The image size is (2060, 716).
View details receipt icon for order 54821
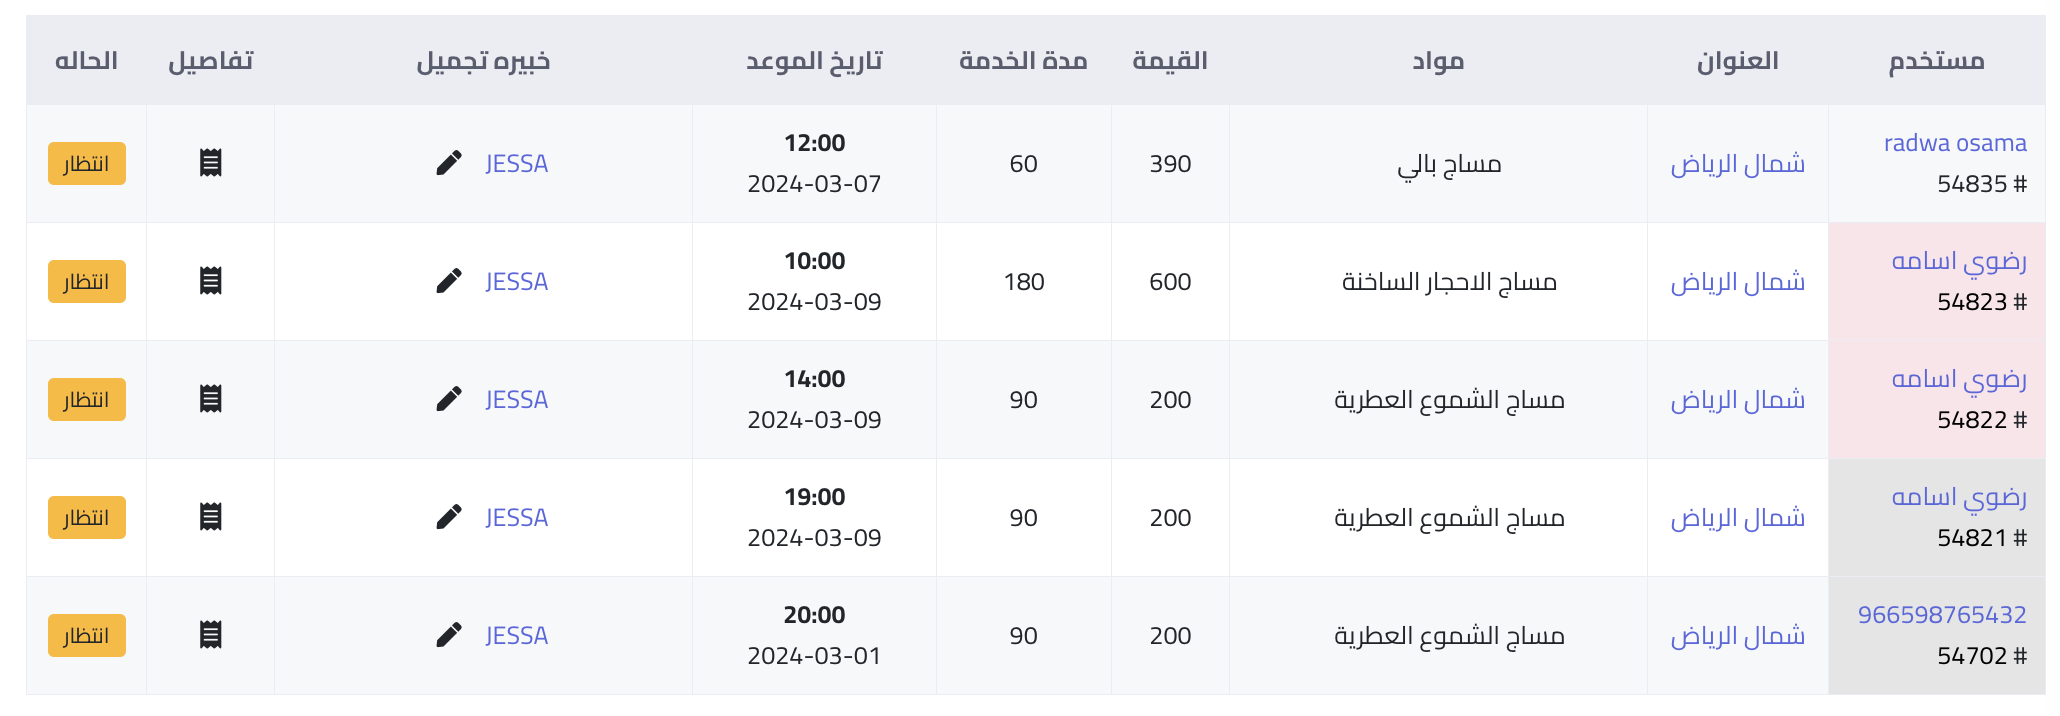210,517
